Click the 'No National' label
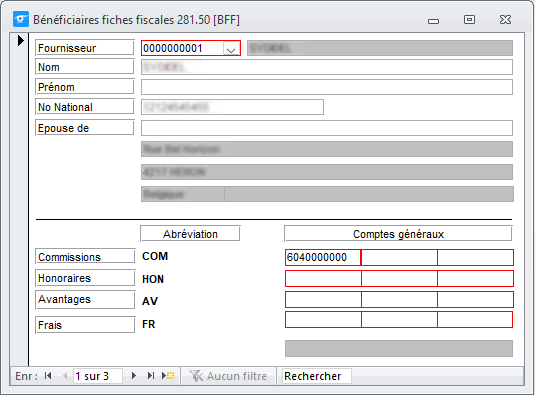This screenshot has height=395, width=535. (85, 107)
